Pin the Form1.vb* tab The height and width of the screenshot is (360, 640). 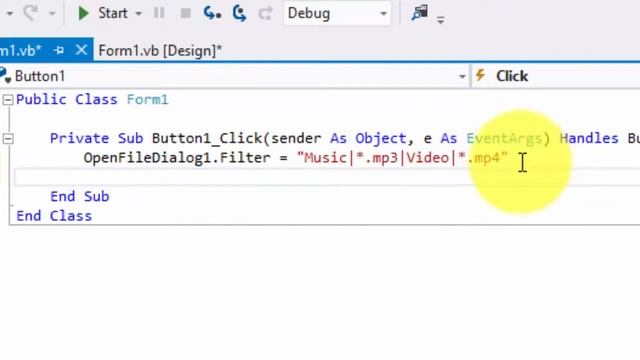point(59,50)
